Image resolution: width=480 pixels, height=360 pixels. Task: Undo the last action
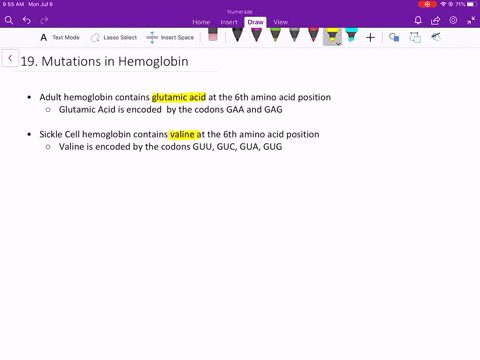27,20
